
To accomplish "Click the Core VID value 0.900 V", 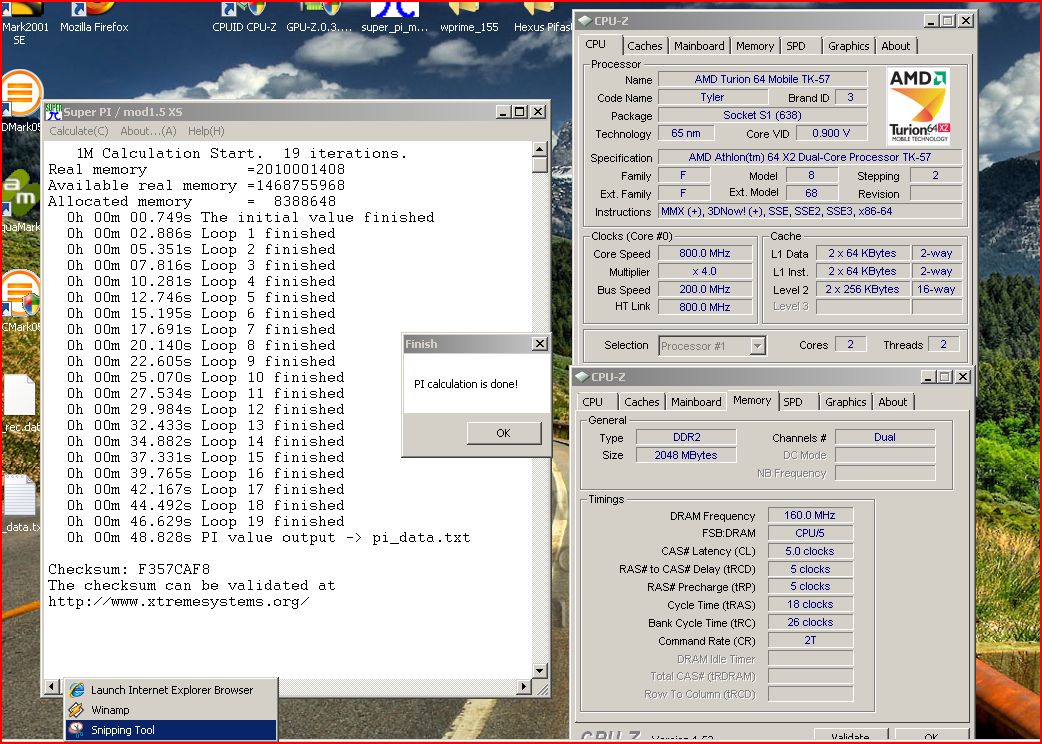I will [831, 133].
